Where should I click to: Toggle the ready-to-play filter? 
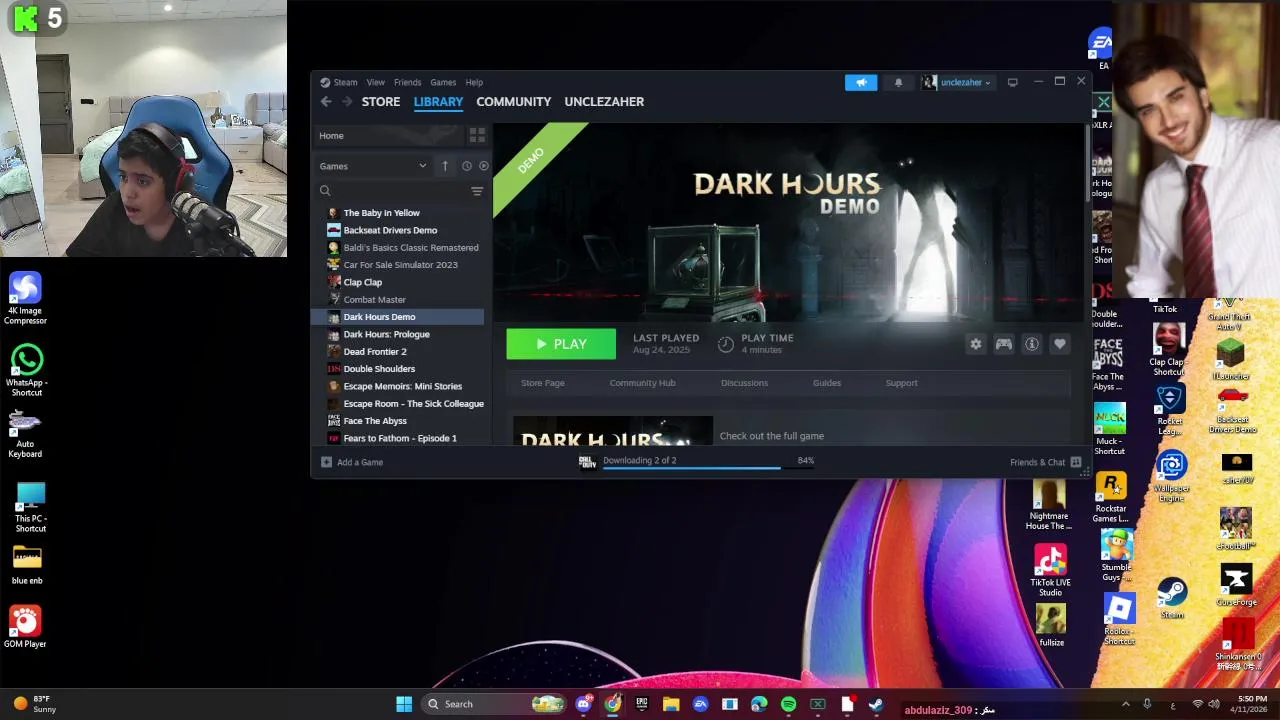pos(483,166)
